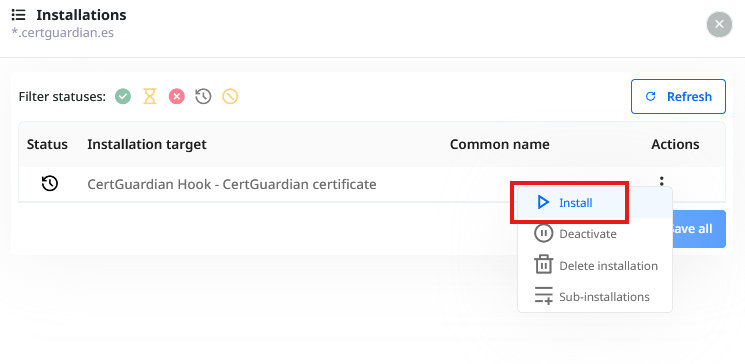The height and width of the screenshot is (364, 745).
Task: Click the Refresh button
Action: tap(678, 96)
